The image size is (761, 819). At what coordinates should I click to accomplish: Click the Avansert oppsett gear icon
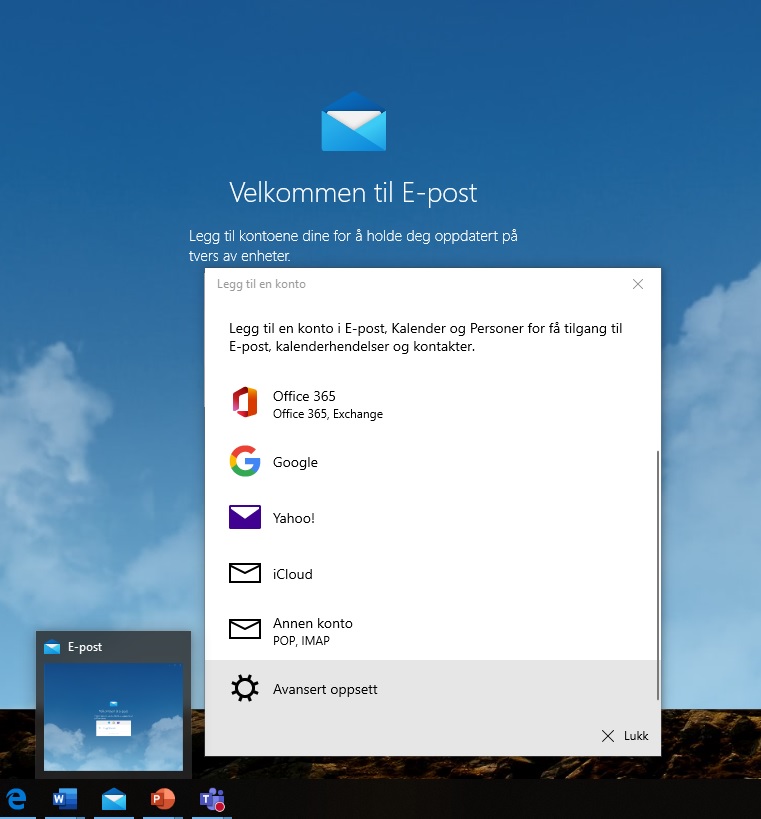click(x=245, y=688)
